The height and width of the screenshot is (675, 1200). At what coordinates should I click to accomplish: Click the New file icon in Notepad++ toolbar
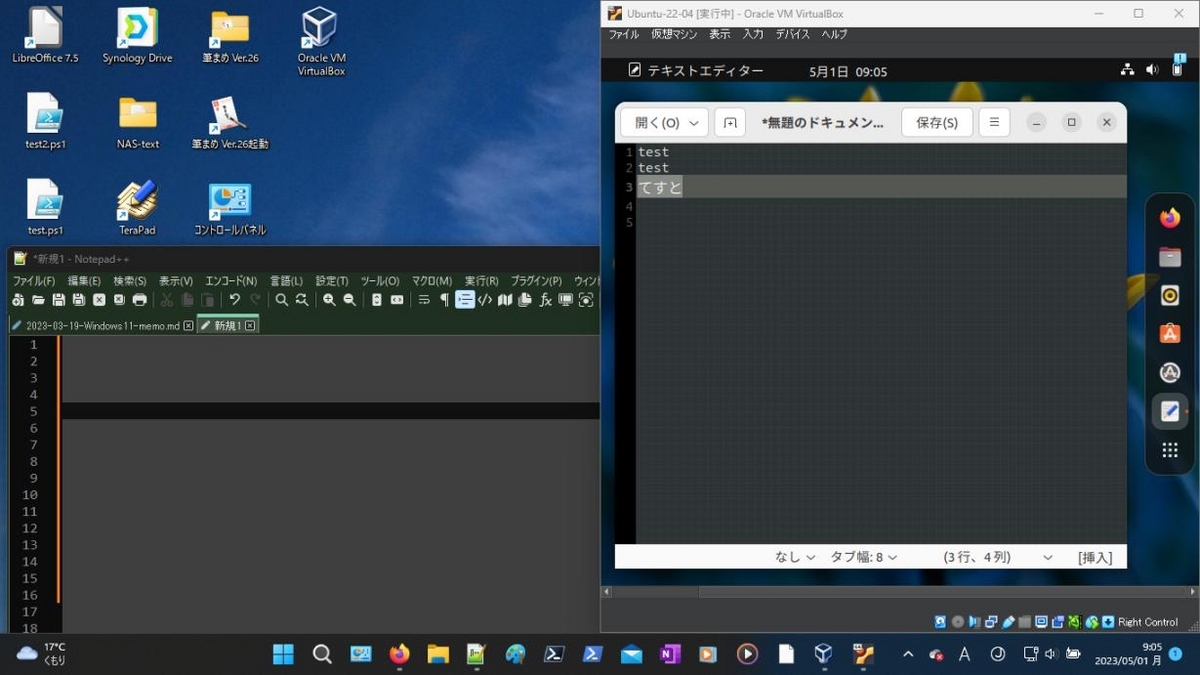point(18,300)
